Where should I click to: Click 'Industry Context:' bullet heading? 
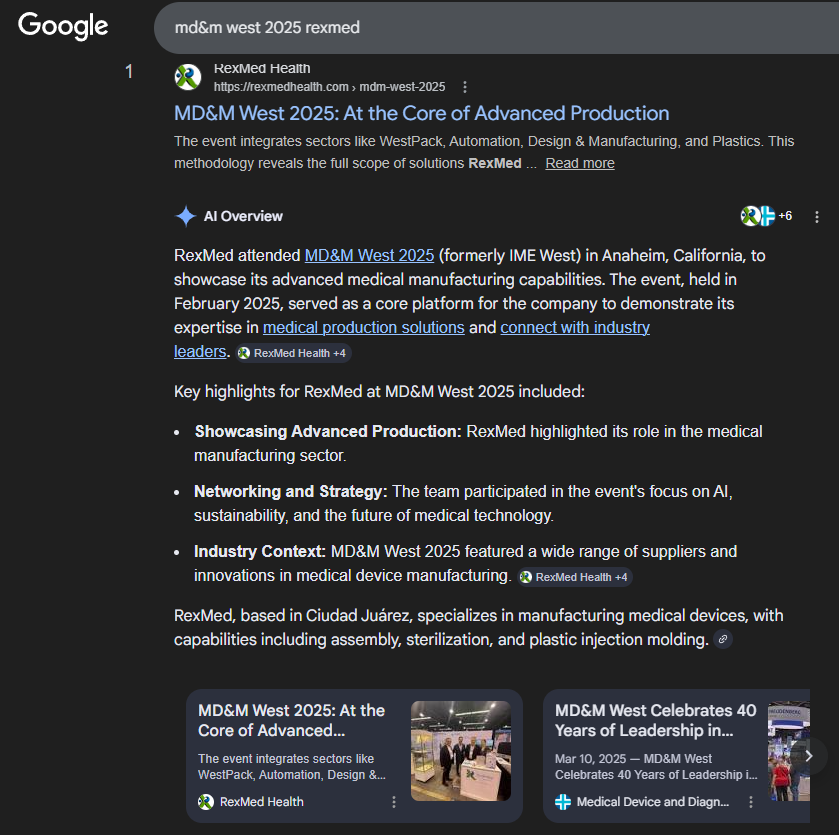point(260,551)
